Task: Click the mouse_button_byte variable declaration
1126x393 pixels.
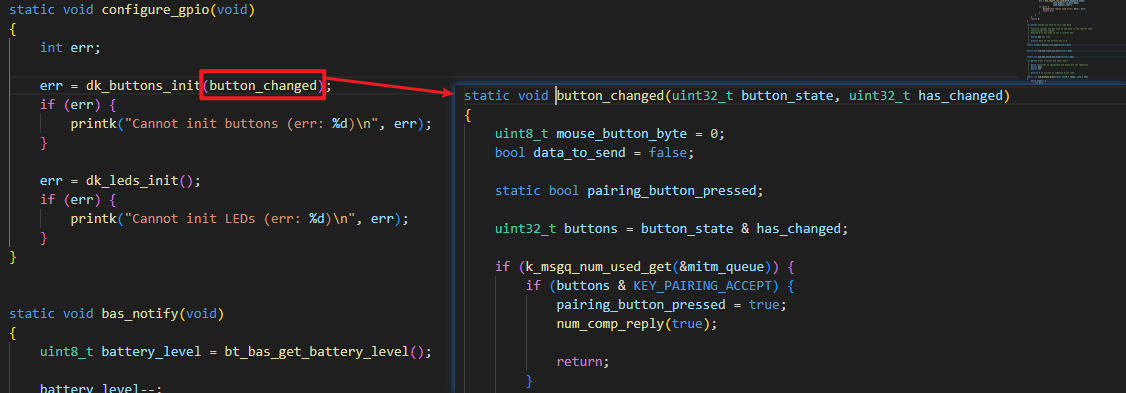Action: click(x=610, y=134)
